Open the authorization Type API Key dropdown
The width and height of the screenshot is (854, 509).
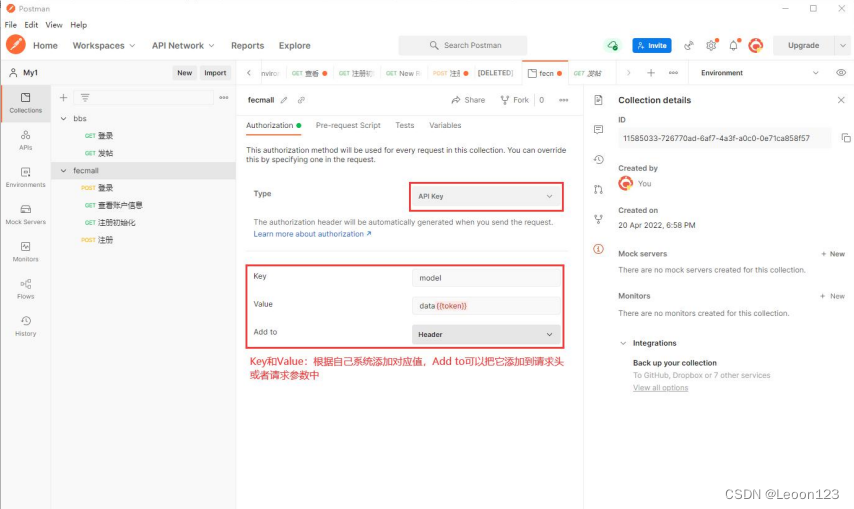[485, 196]
